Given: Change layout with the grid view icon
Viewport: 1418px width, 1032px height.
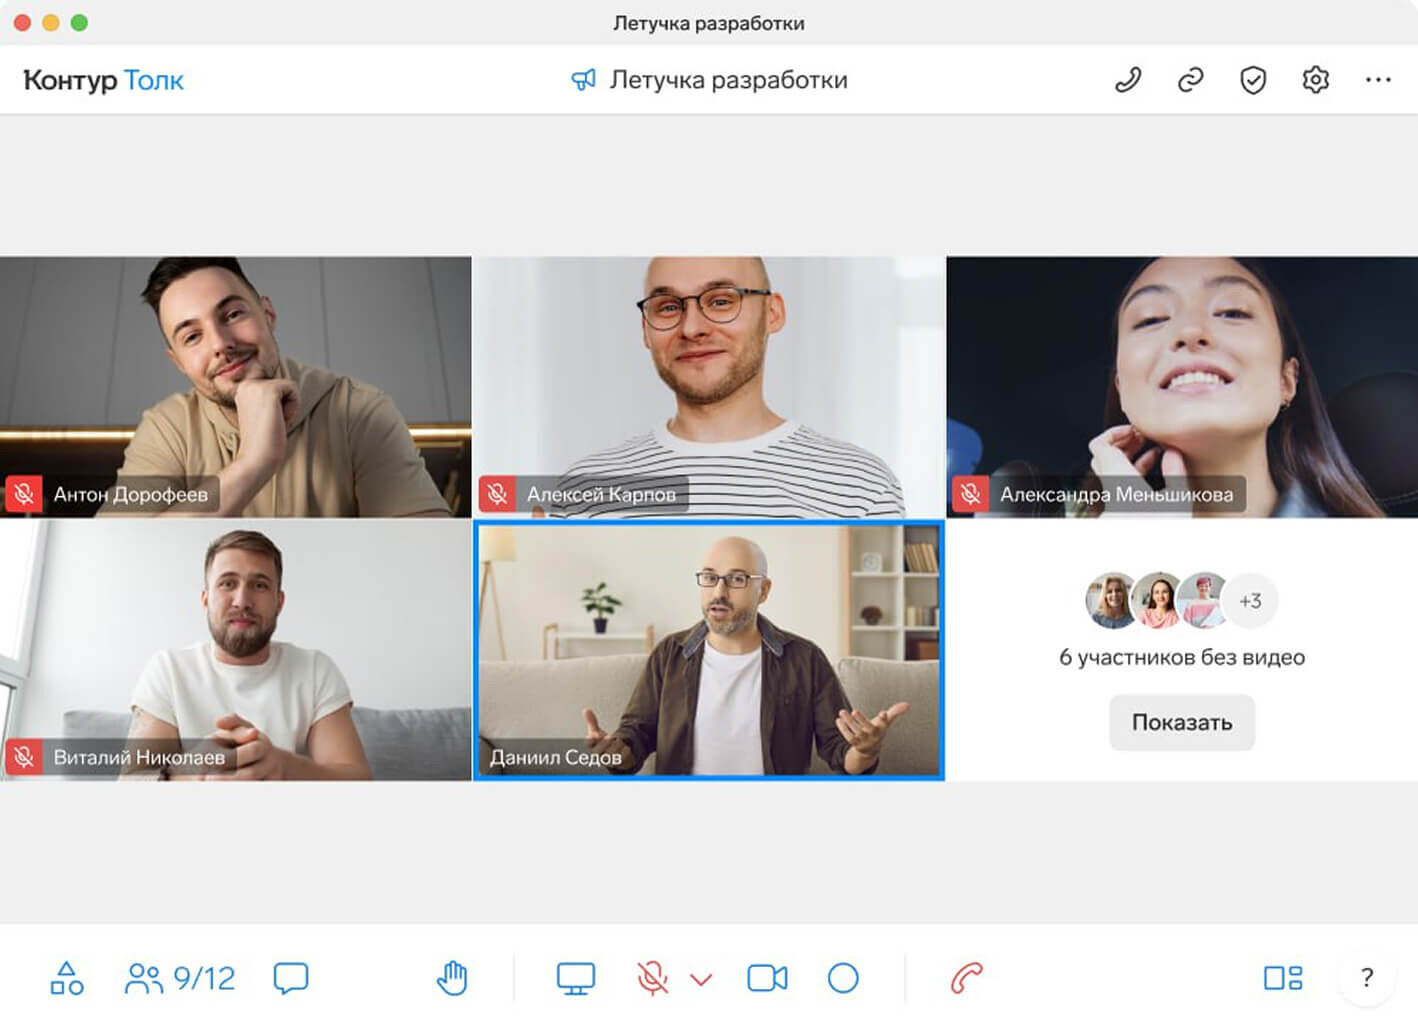Looking at the screenshot, I should point(1283,978).
